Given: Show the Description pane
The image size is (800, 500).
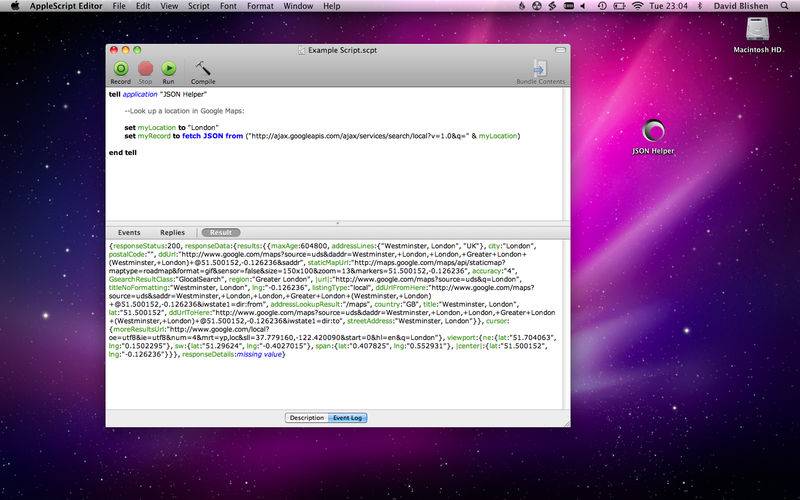Looking at the screenshot, I should coord(306,418).
